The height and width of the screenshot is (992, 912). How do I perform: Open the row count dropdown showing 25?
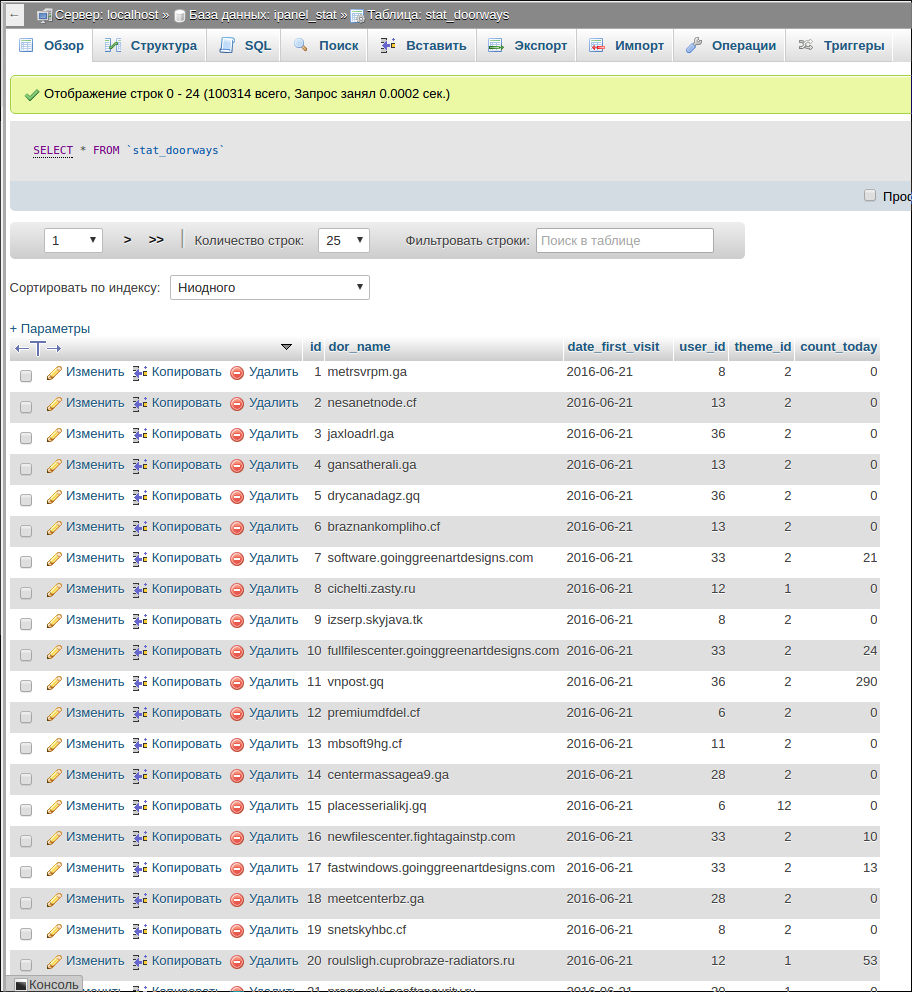click(344, 240)
